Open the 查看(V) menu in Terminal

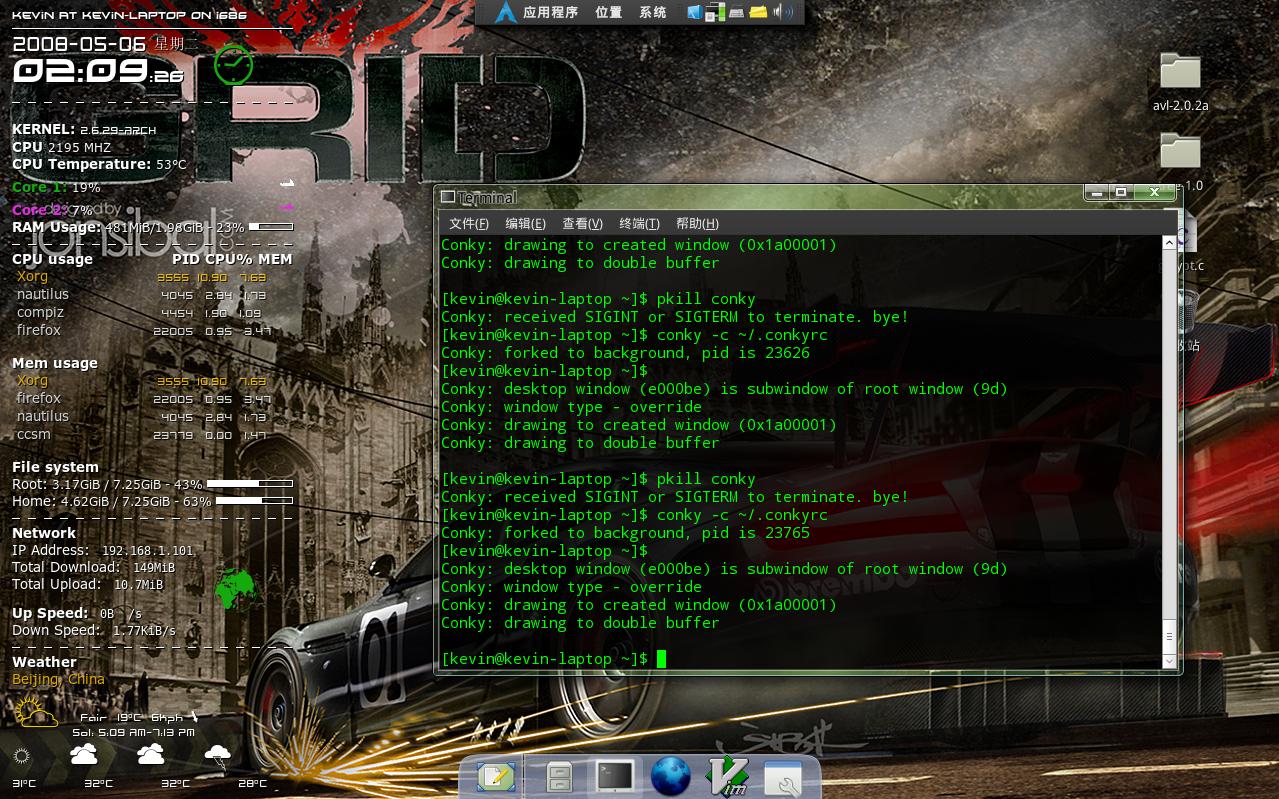coord(582,223)
